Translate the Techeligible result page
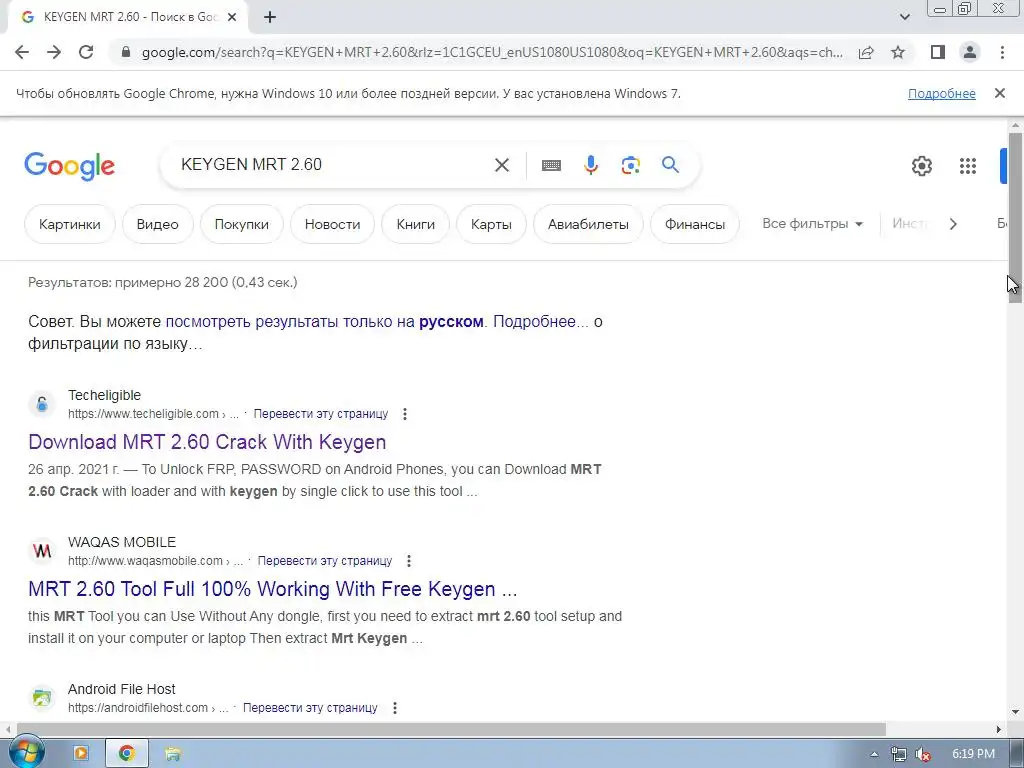Image resolution: width=1024 pixels, height=768 pixels. pos(321,413)
